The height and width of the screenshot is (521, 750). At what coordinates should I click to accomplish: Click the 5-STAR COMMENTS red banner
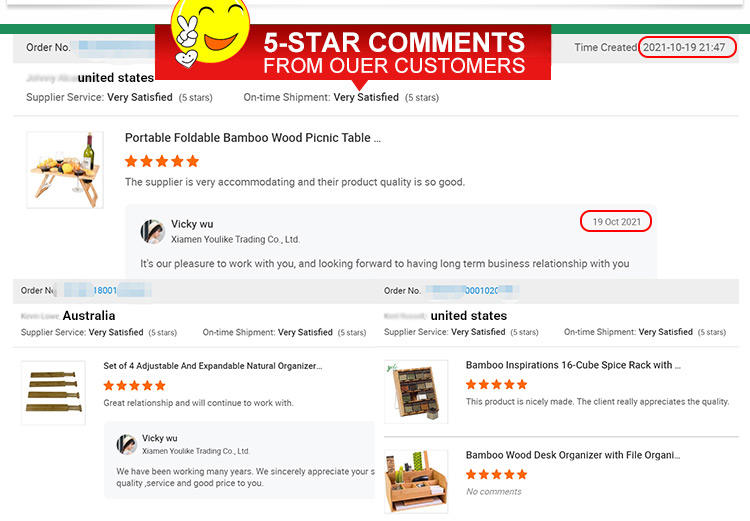point(353,53)
